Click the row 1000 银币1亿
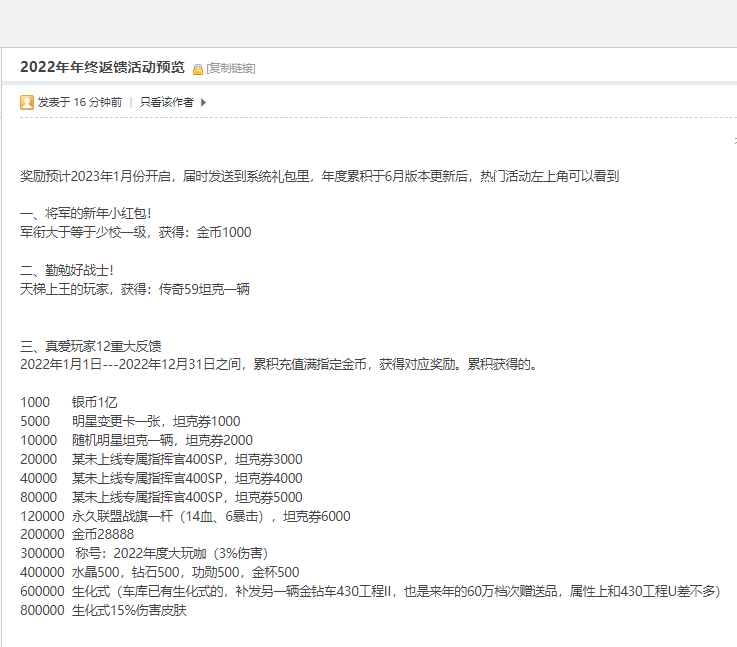The width and height of the screenshot is (737, 647). point(69,402)
